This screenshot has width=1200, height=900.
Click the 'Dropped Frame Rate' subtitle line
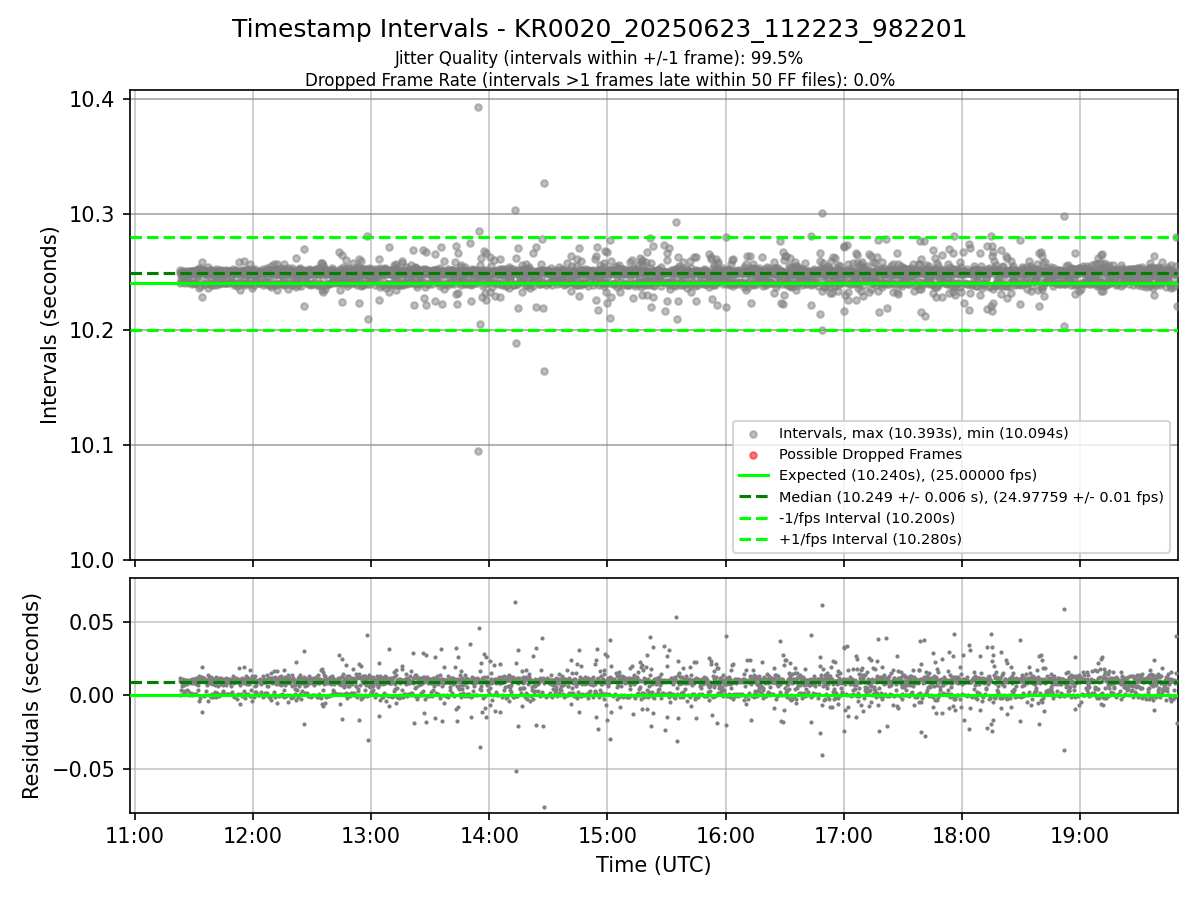(x=599, y=80)
